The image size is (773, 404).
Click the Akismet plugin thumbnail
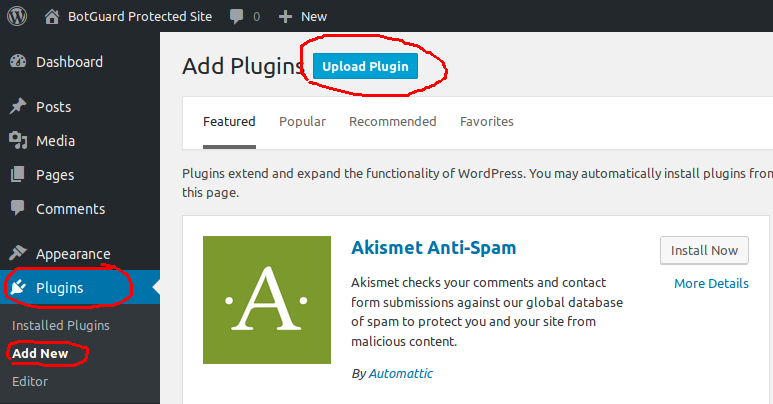(267, 300)
